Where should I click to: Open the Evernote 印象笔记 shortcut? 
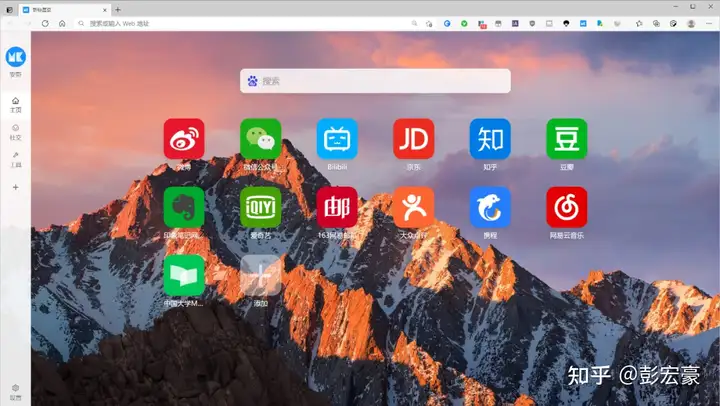click(184, 207)
